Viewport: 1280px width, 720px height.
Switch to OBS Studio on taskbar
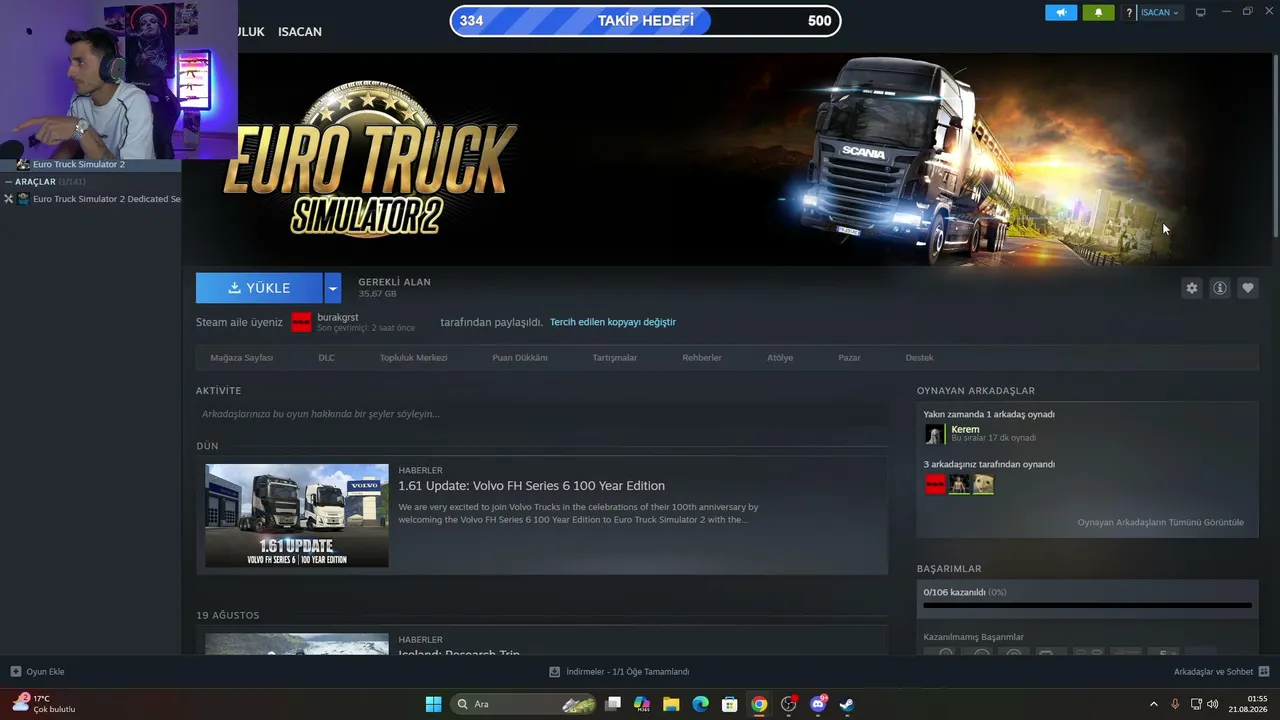point(789,704)
